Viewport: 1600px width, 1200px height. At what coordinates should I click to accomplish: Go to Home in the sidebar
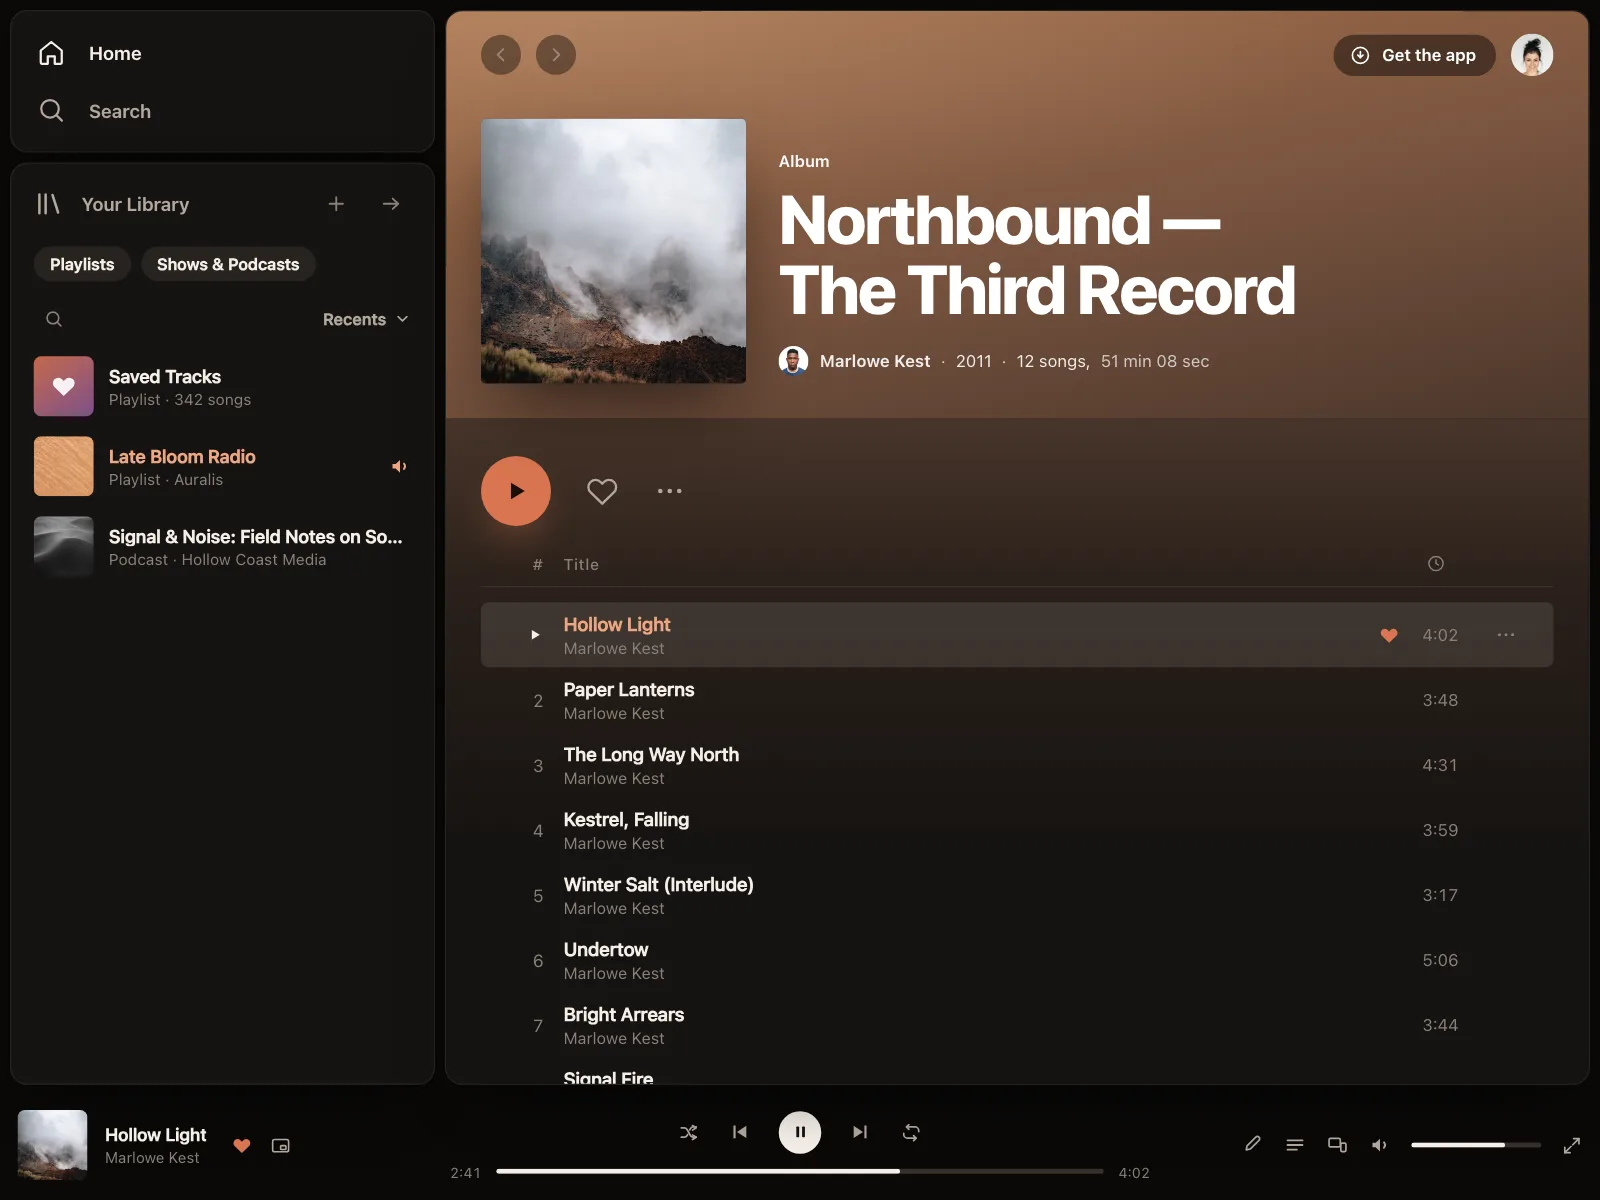90,54
